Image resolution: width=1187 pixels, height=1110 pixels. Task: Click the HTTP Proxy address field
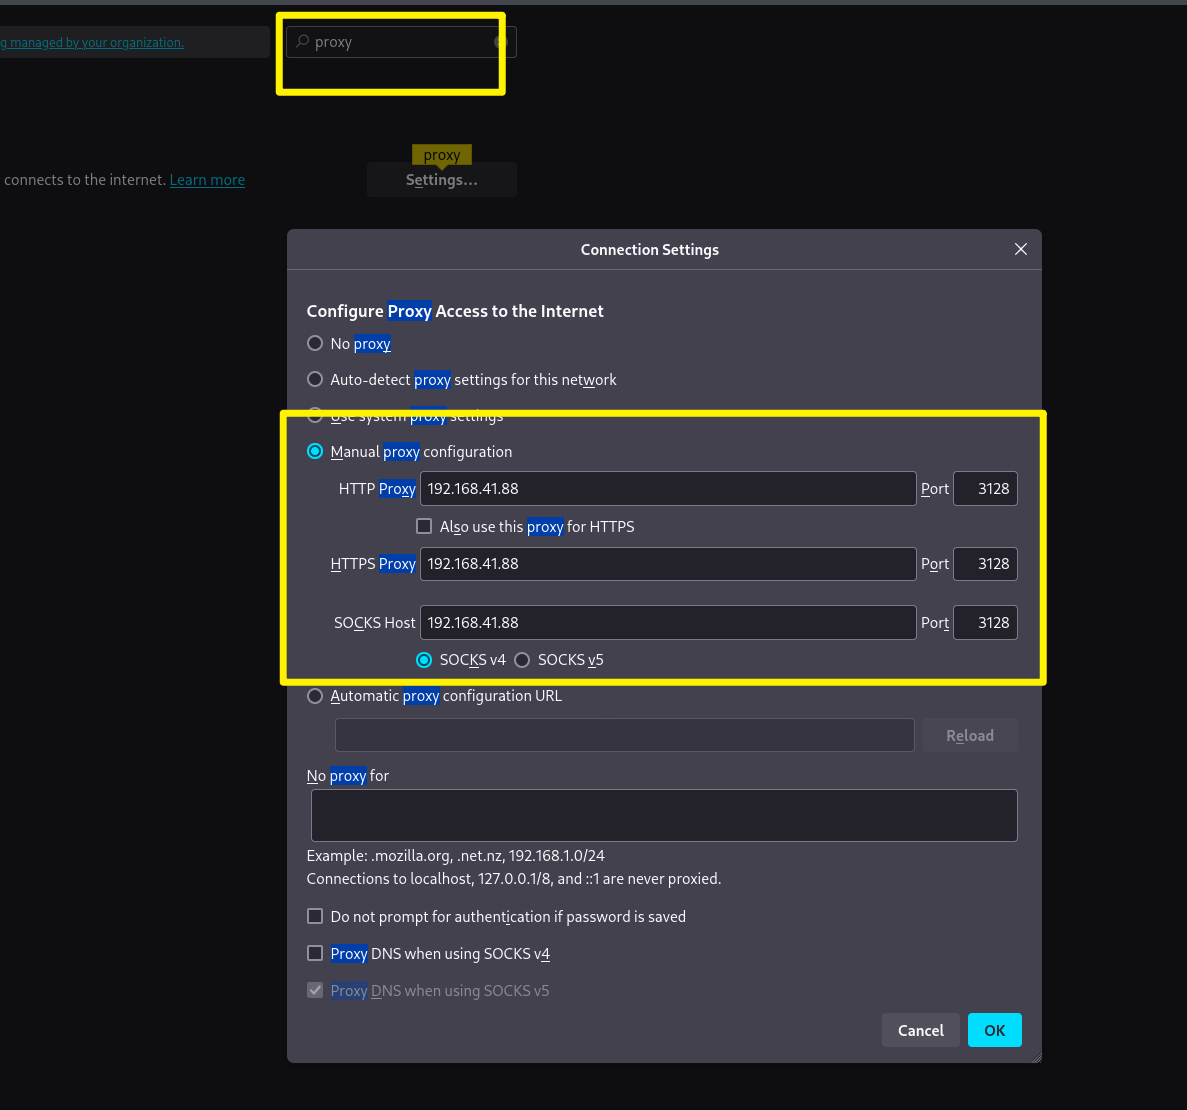pyautogui.click(x=667, y=489)
